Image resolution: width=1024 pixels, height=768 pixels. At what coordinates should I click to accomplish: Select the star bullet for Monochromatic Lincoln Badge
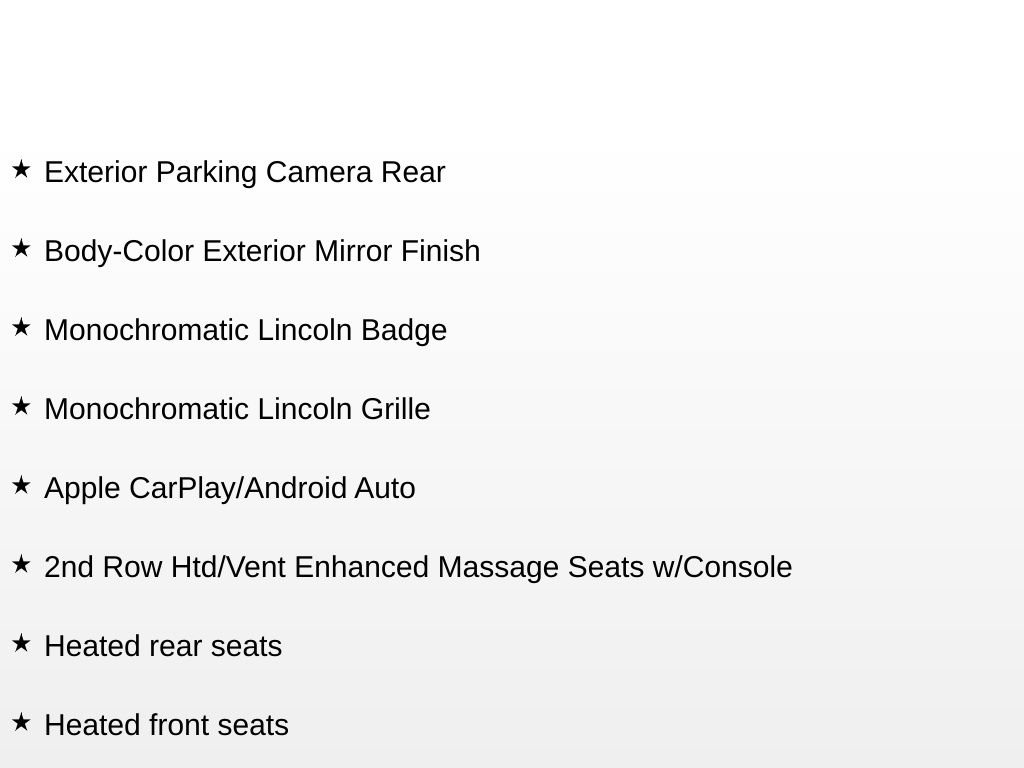[21, 327]
